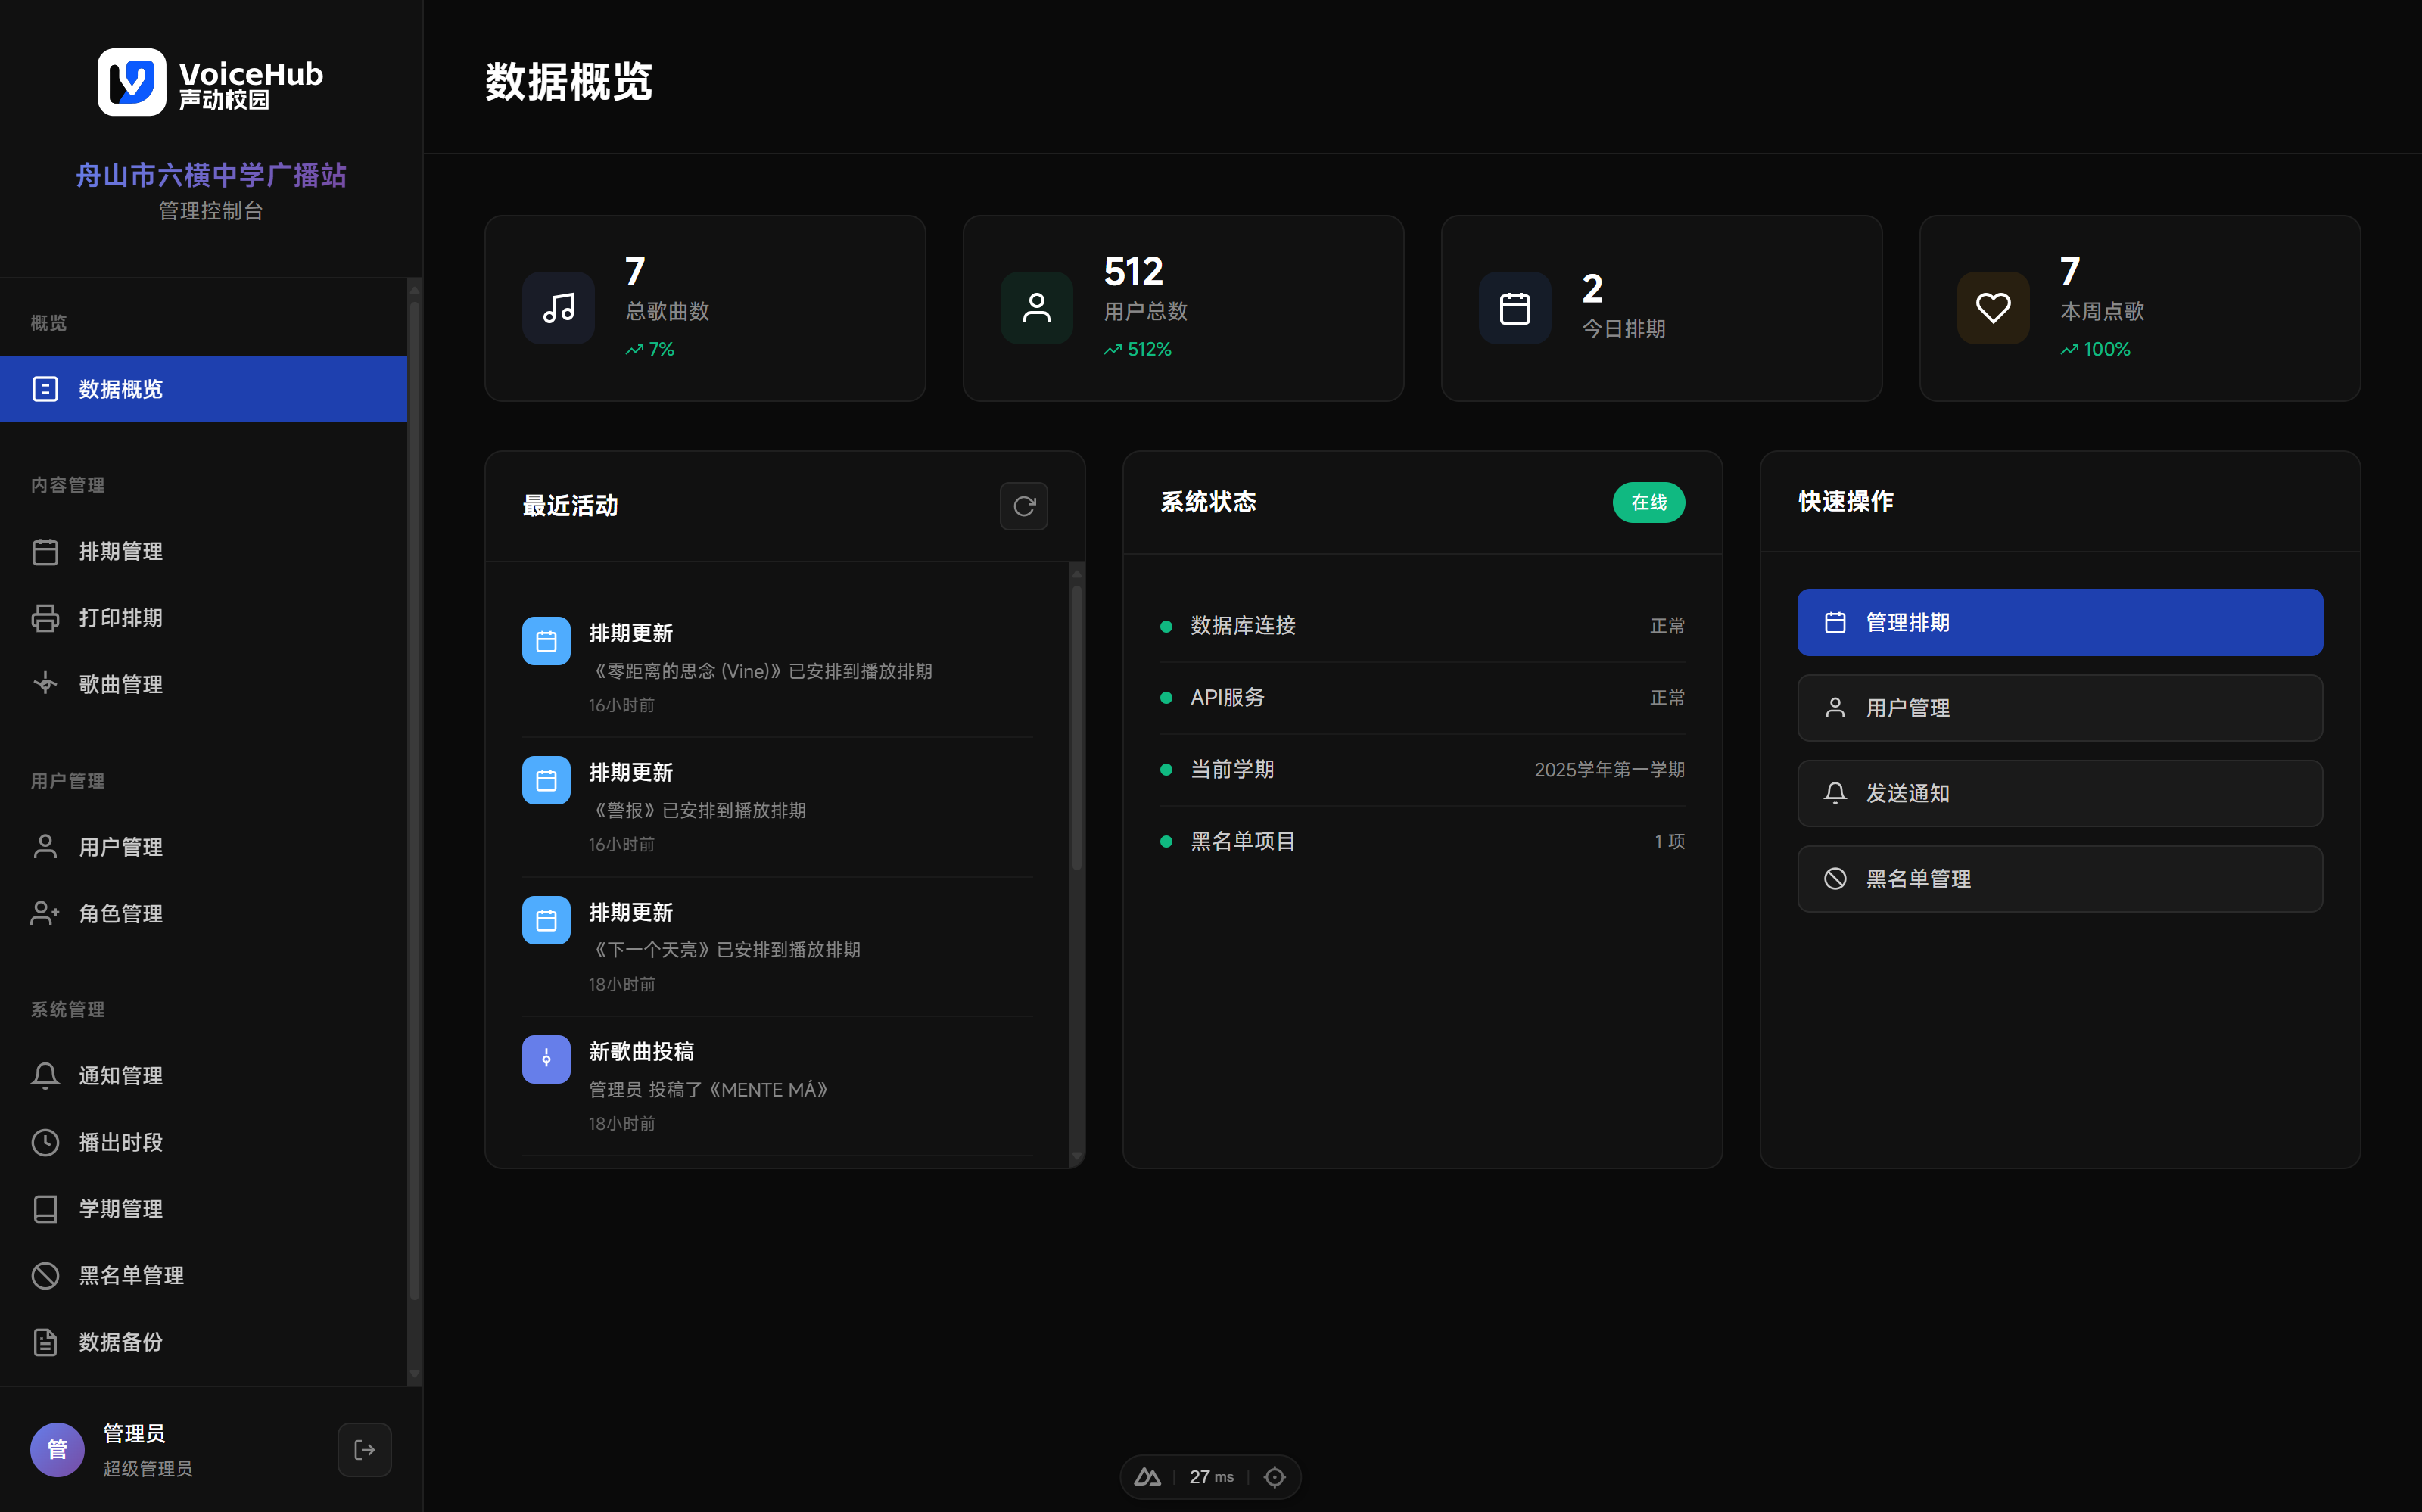Click the 512% growth indicator
Viewport: 2422px width, 1512px height.
[x=1137, y=349]
